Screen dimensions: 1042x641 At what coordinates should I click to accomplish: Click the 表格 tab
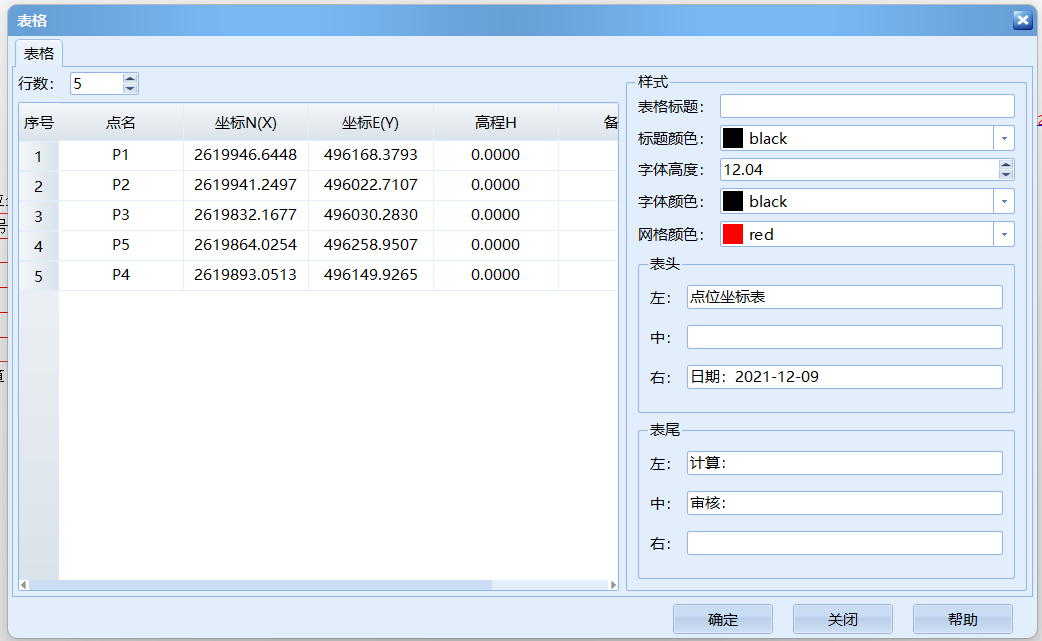pyautogui.click(x=39, y=53)
